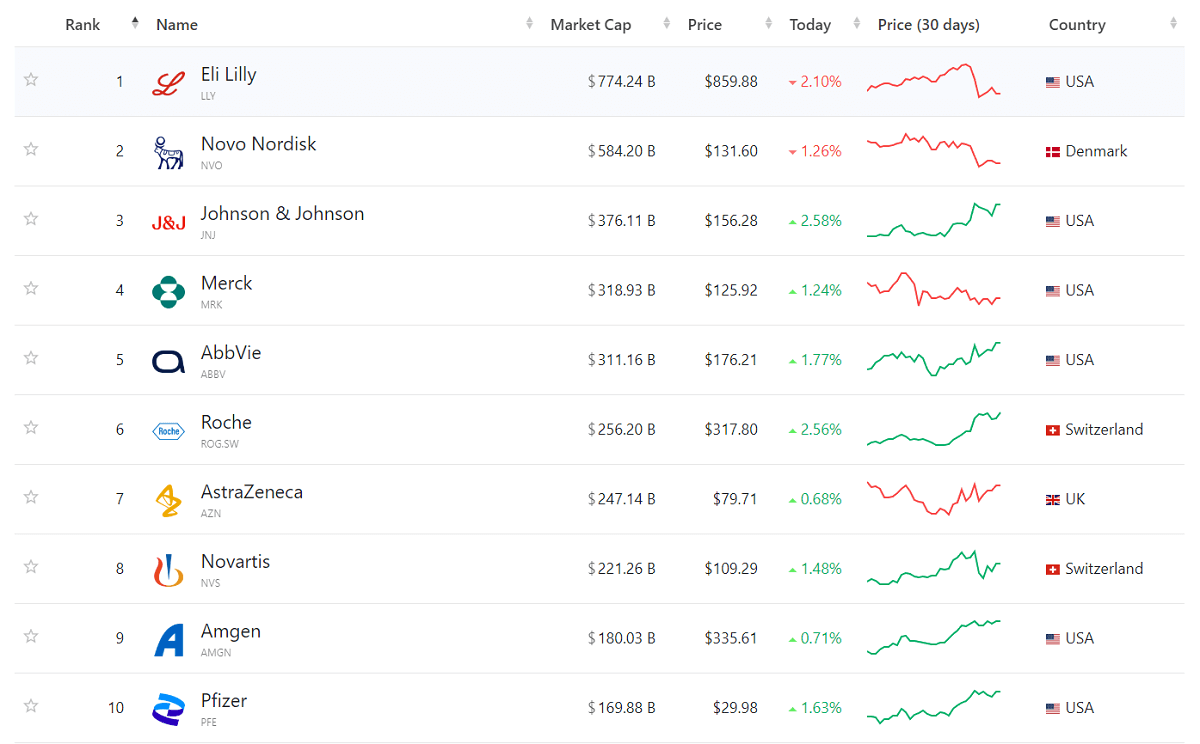This screenshot has height=744, width=1200.
Task: View Merck's 30-day price sparkline
Action: click(x=934, y=288)
